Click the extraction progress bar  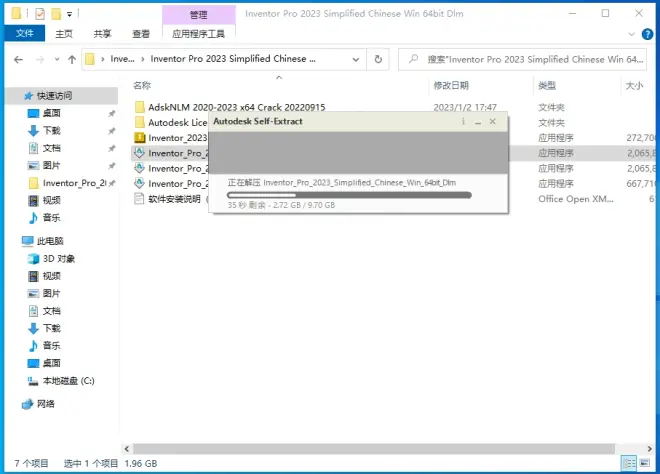349,195
